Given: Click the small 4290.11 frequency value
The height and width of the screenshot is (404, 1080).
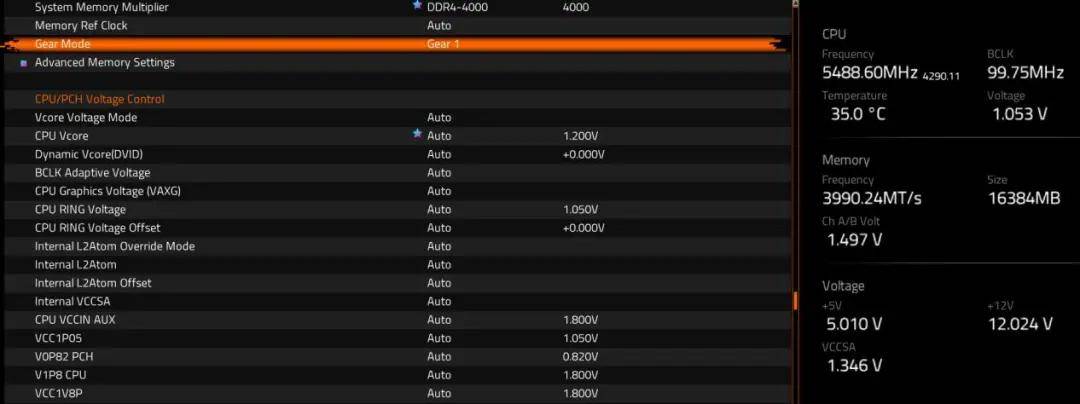Looking at the screenshot, I should coord(941,76).
